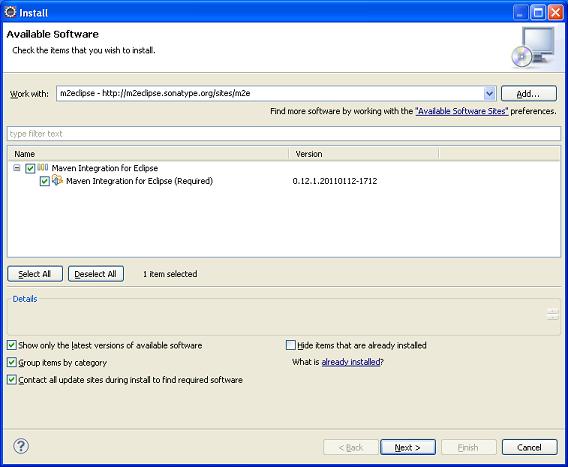Sort list by the Name column header
This screenshot has height=467, width=568.
[x=148, y=154]
